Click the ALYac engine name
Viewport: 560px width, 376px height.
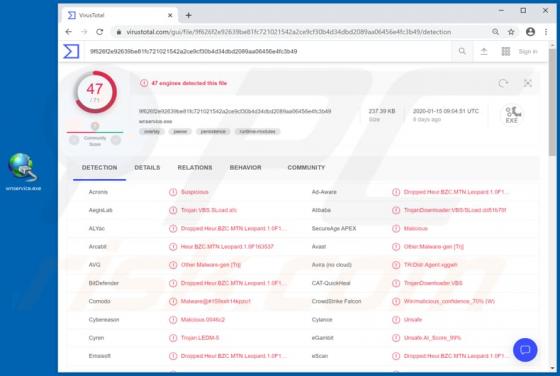(96, 229)
